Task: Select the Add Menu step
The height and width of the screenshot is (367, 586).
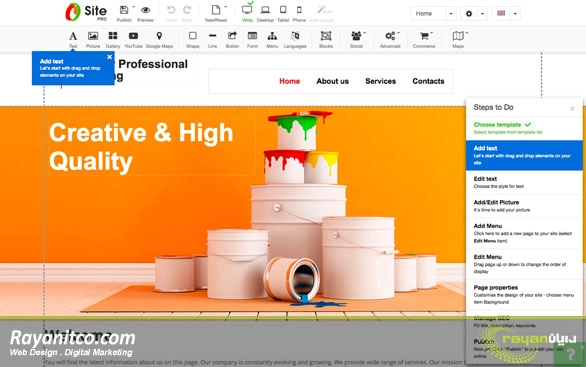Action: 524,233
